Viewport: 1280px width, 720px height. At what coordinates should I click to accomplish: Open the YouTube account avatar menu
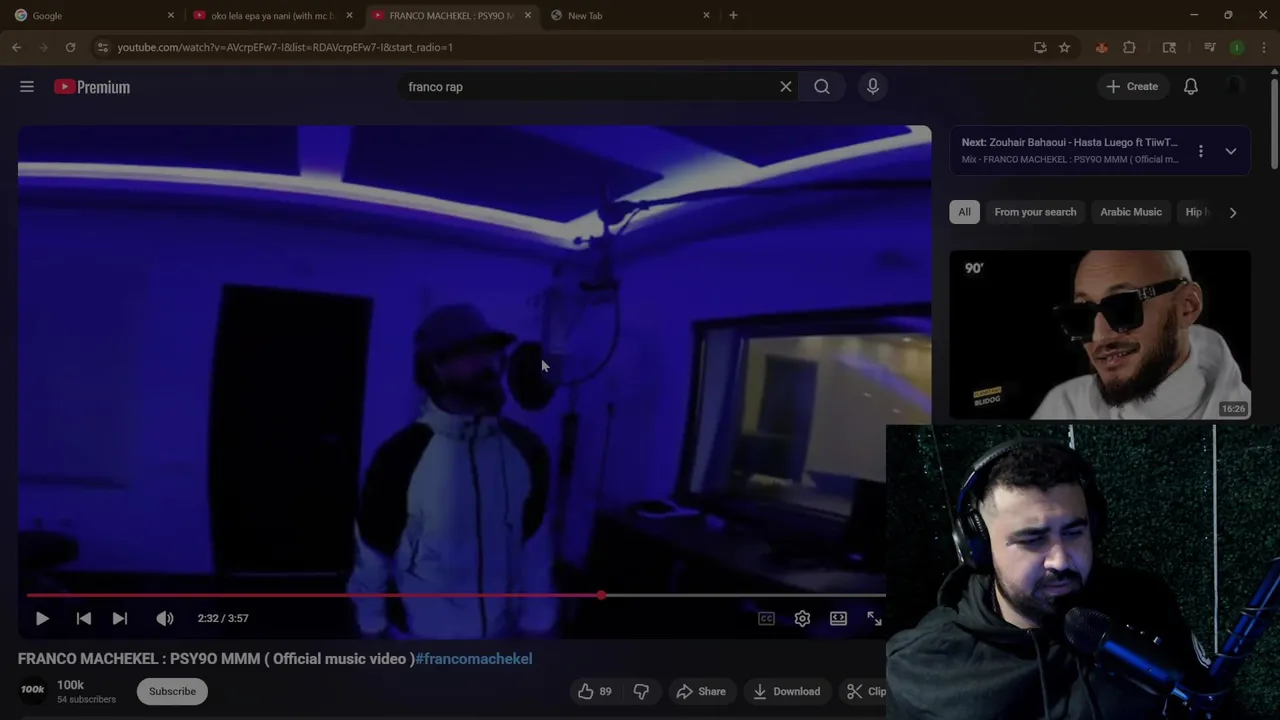[1235, 87]
